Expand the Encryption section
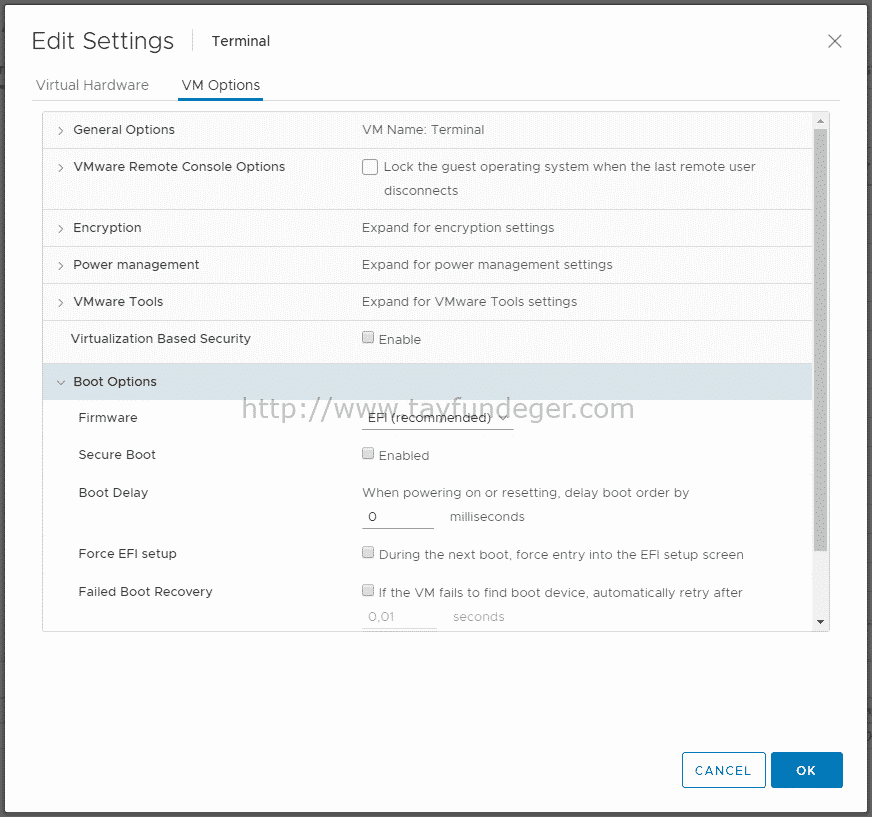Screen dimensions: 872x817 (61, 229)
